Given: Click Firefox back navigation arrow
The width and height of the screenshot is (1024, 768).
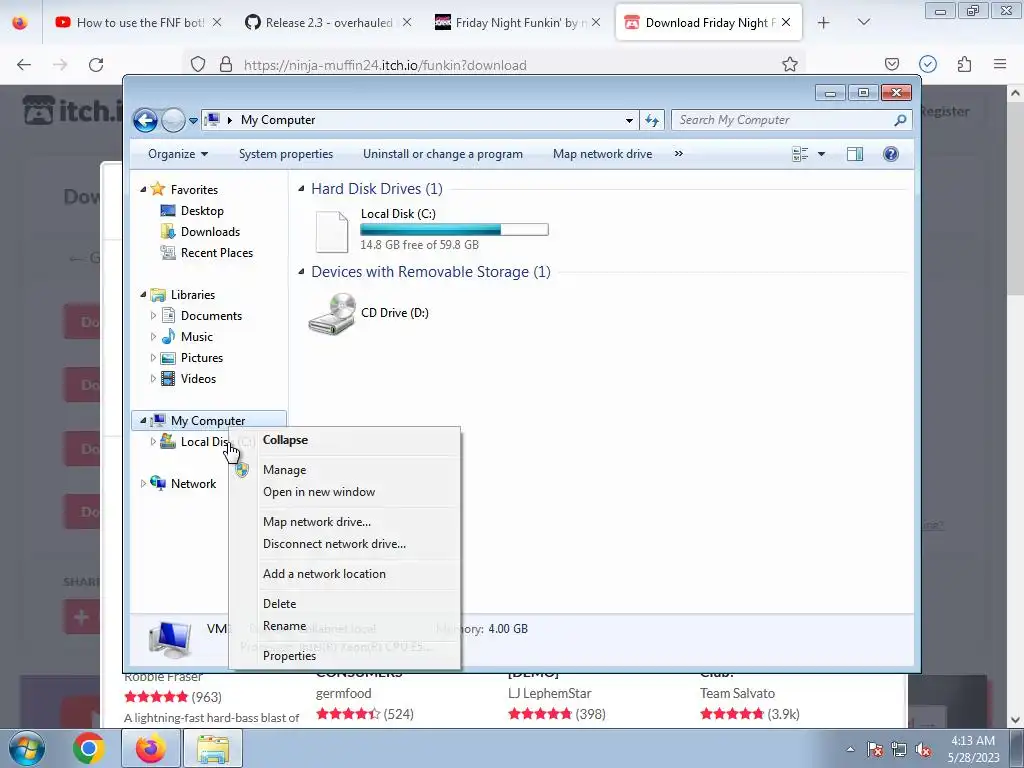Looking at the screenshot, I should point(24,65).
